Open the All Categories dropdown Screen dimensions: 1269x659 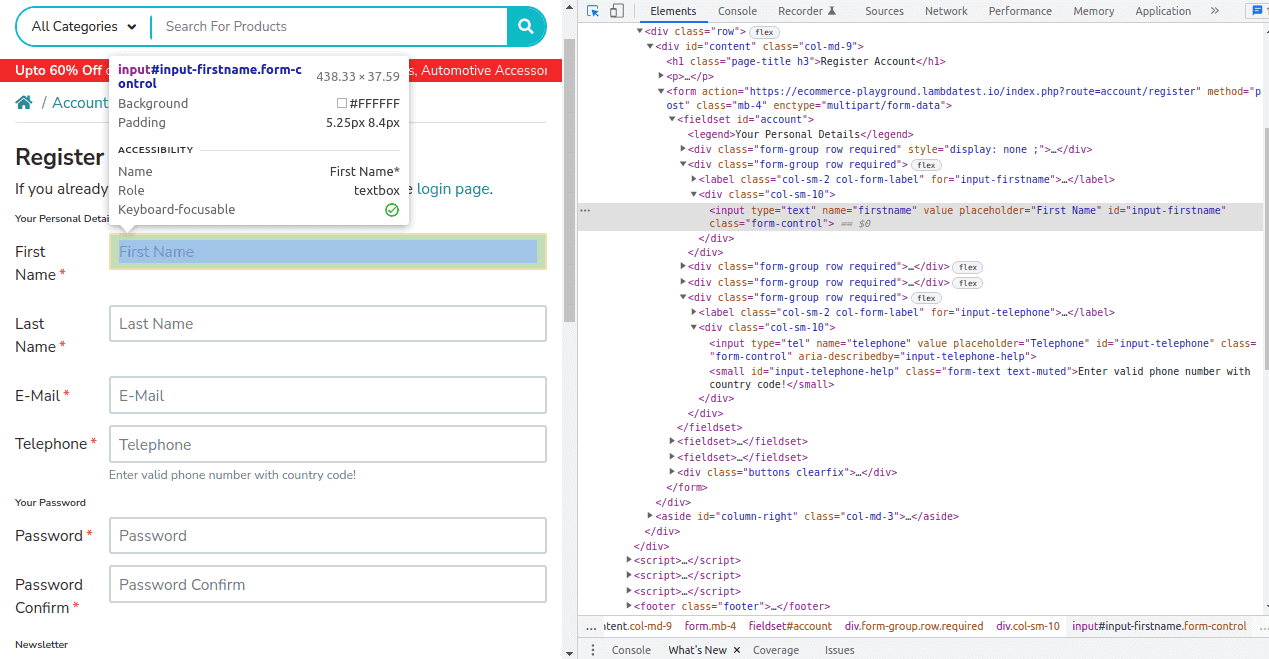[80, 27]
